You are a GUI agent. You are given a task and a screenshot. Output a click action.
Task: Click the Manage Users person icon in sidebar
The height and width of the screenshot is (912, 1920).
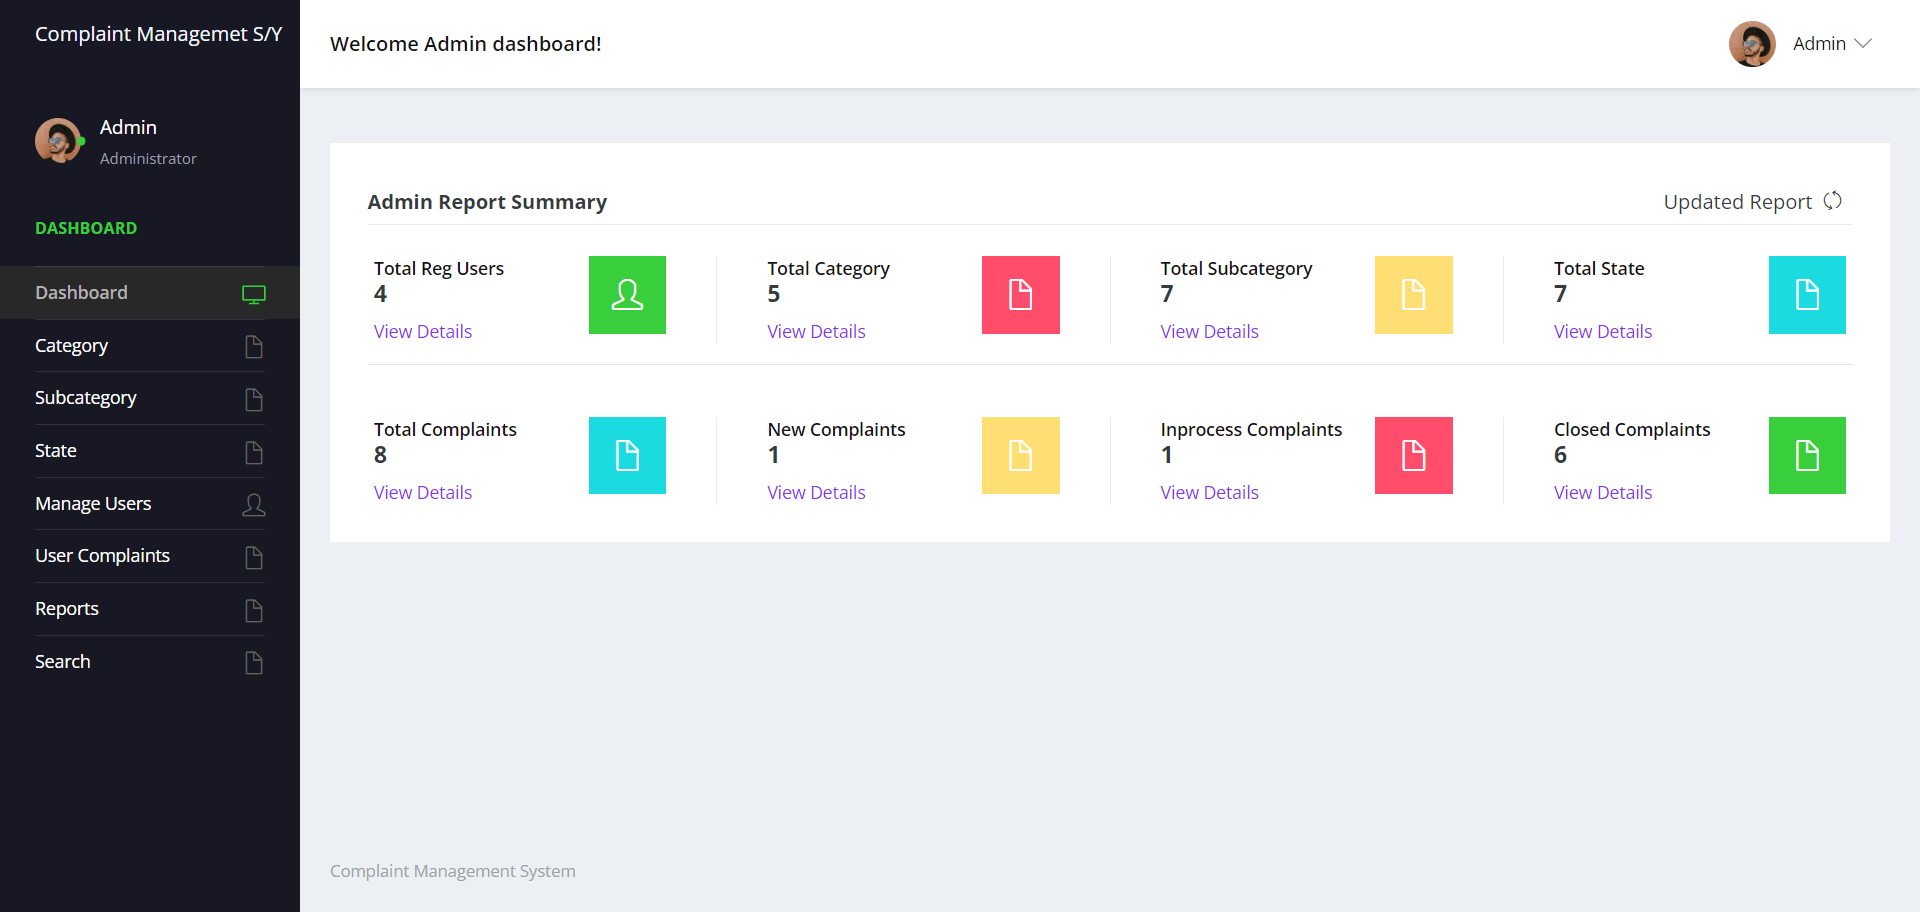pos(254,505)
